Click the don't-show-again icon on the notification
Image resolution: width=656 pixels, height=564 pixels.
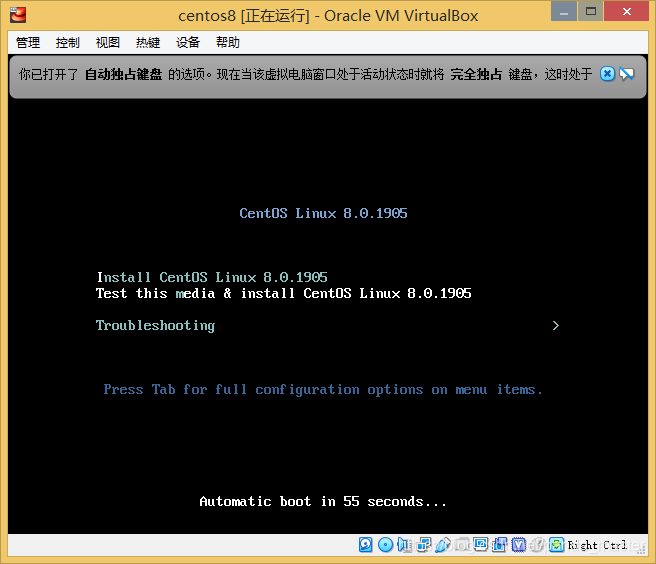tap(627, 74)
